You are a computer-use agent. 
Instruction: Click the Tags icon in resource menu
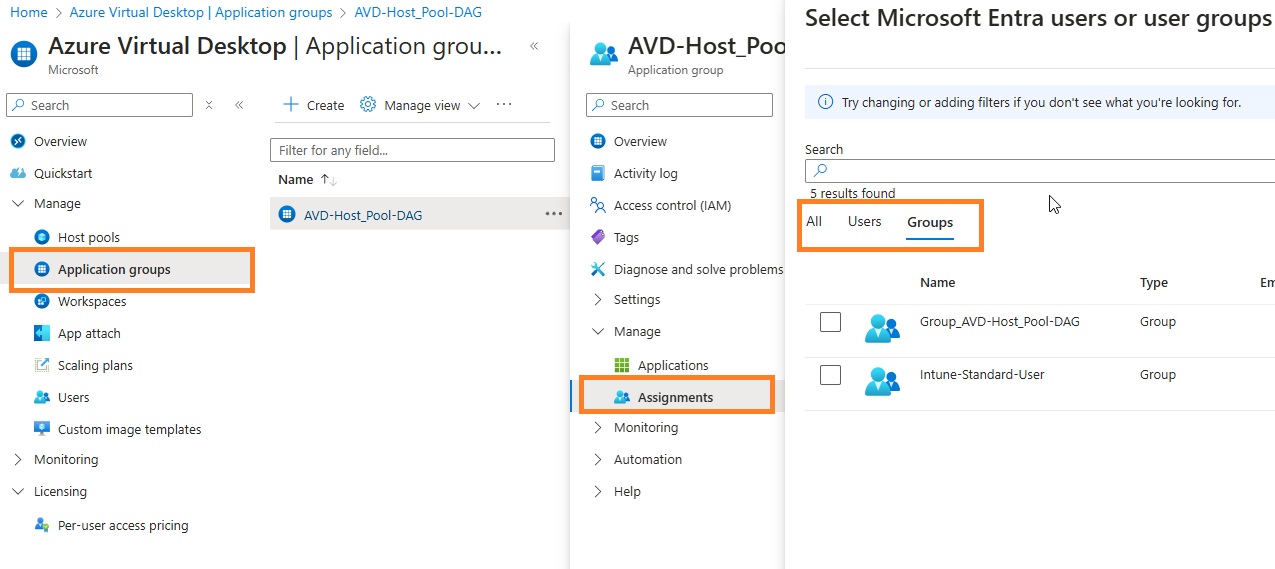coord(598,237)
